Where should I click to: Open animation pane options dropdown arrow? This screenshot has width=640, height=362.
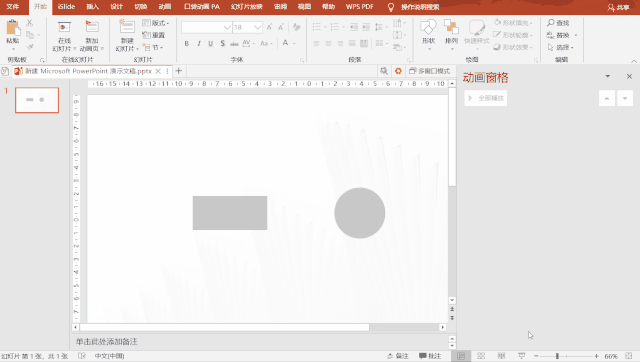tap(608, 76)
